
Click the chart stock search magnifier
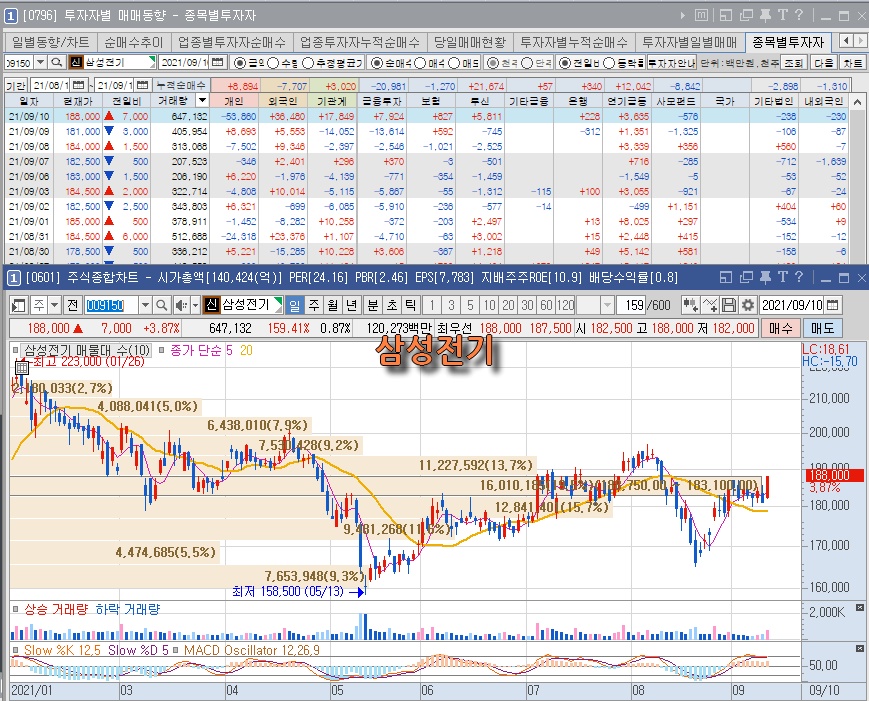pos(161,305)
